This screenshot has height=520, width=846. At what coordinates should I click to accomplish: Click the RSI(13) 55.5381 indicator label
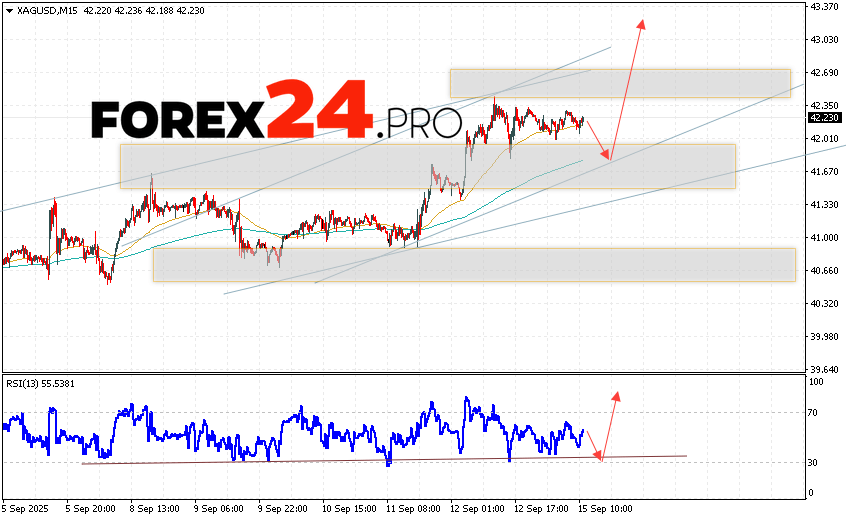pyautogui.click(x=39, y=383)
